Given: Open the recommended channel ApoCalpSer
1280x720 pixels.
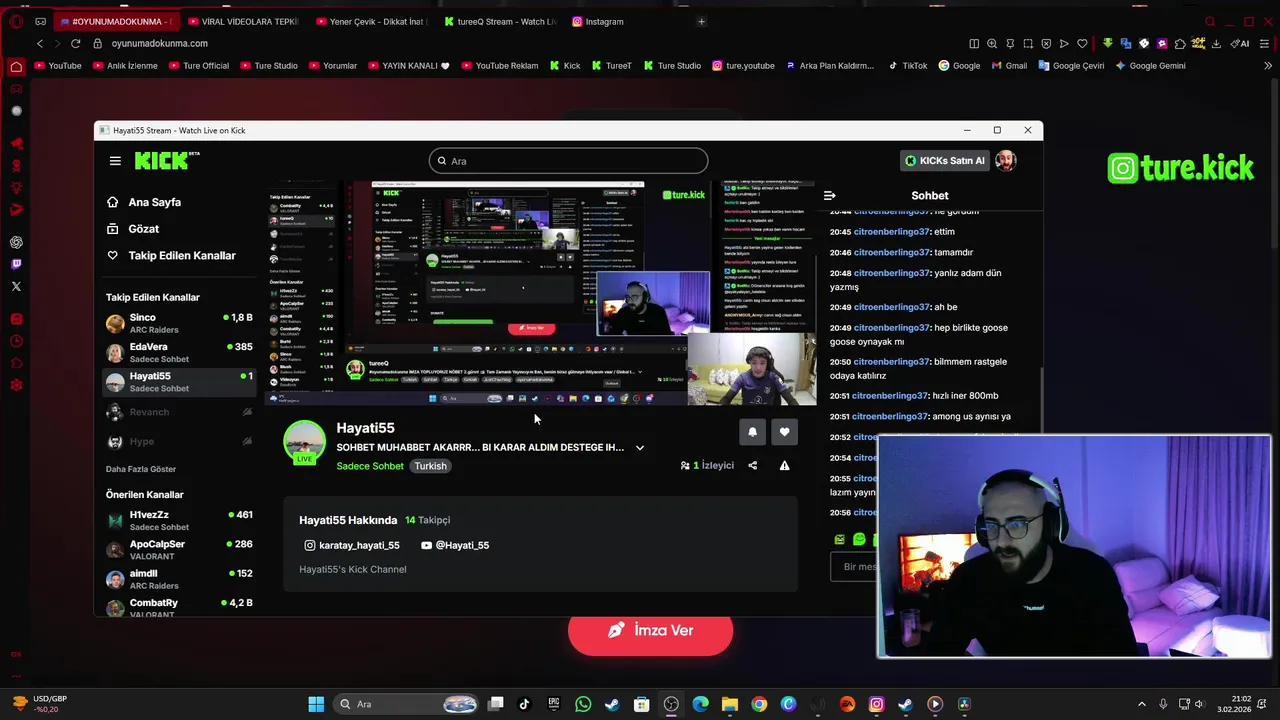Looking at the screenshot, I should coord(179,549).
